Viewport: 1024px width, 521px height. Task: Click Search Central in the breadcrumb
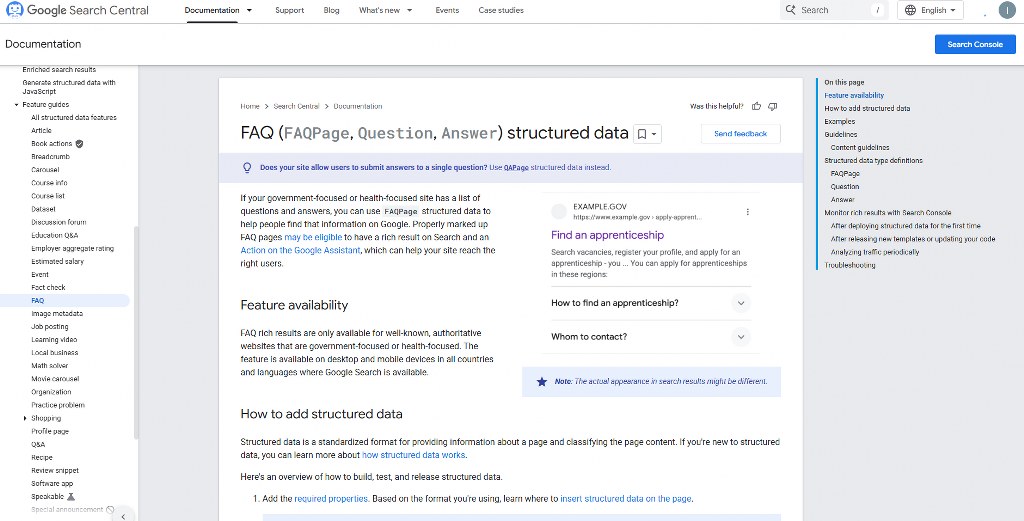tap(296, 106)
